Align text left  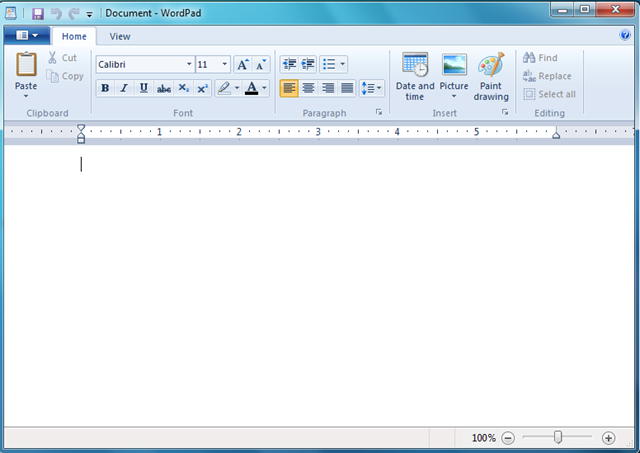289,88
